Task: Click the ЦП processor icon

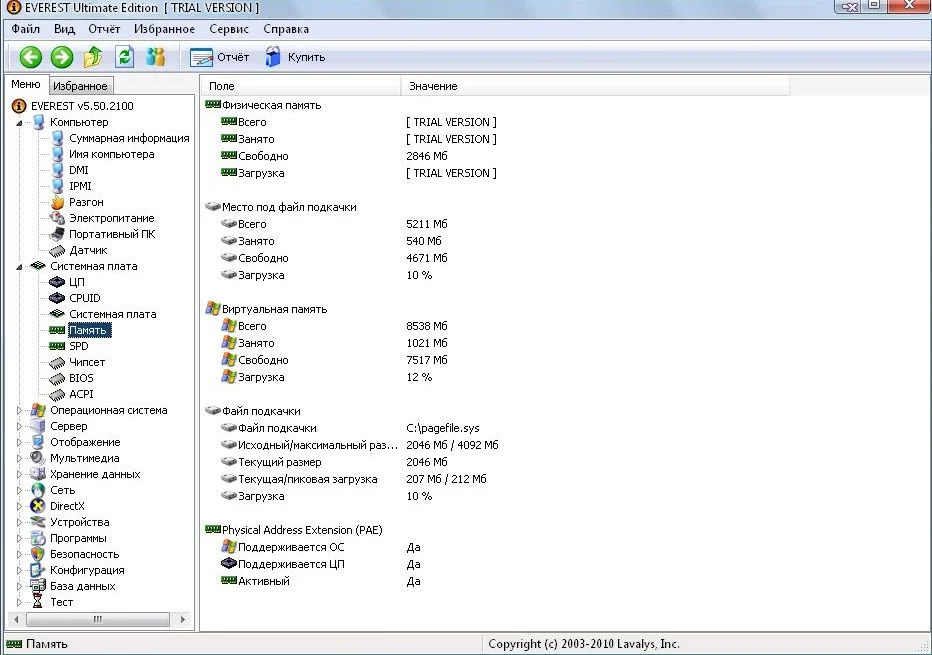Action: pos(57,282)
